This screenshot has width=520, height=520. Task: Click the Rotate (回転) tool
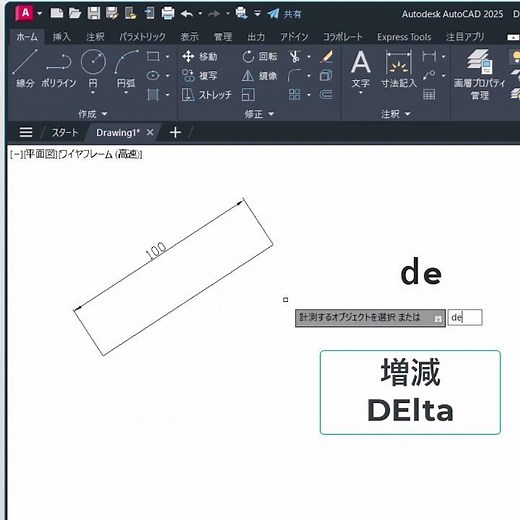click(260, 56)
